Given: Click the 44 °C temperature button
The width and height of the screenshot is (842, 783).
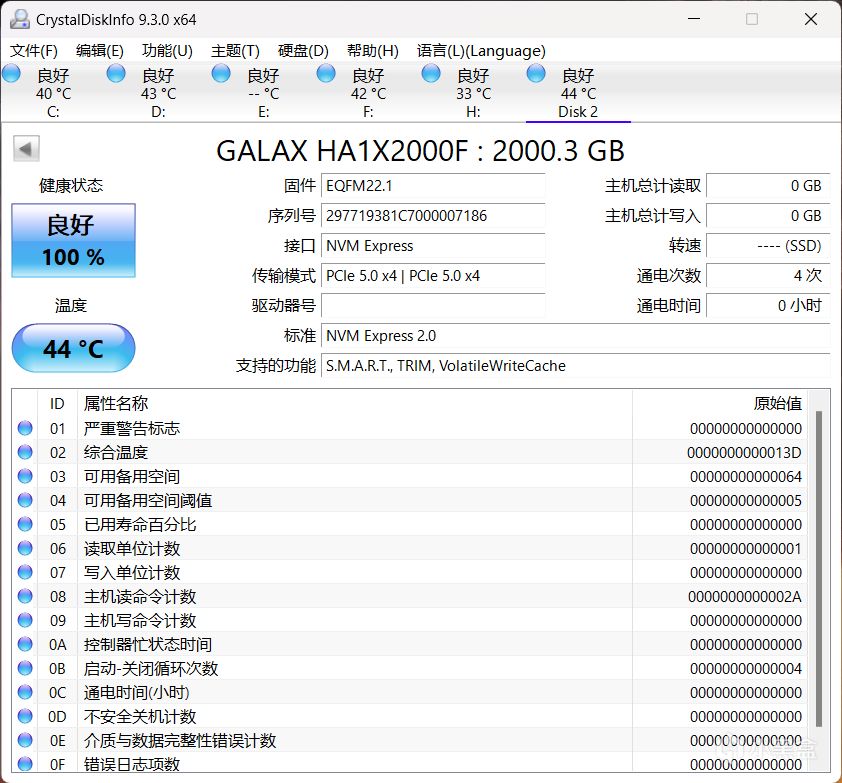Looking at the screenshot, I should [x=74, y=348].
